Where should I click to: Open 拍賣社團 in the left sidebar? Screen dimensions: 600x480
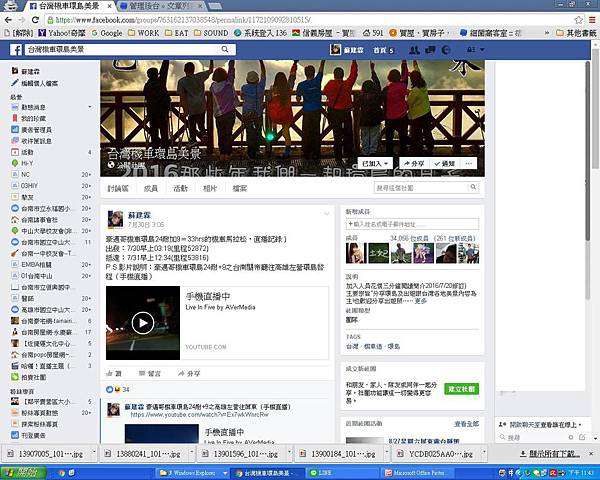pyautogui.click(x=29, y=377)
